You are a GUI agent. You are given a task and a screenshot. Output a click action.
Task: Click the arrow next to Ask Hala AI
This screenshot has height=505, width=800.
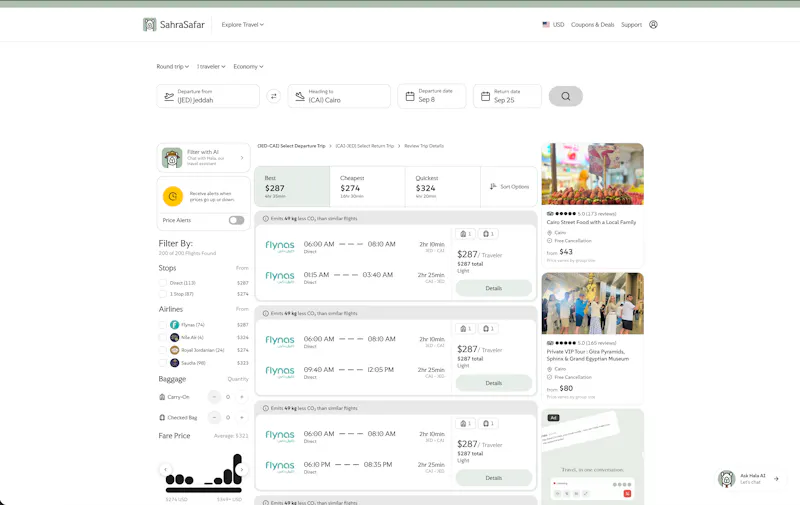[776, 479]
